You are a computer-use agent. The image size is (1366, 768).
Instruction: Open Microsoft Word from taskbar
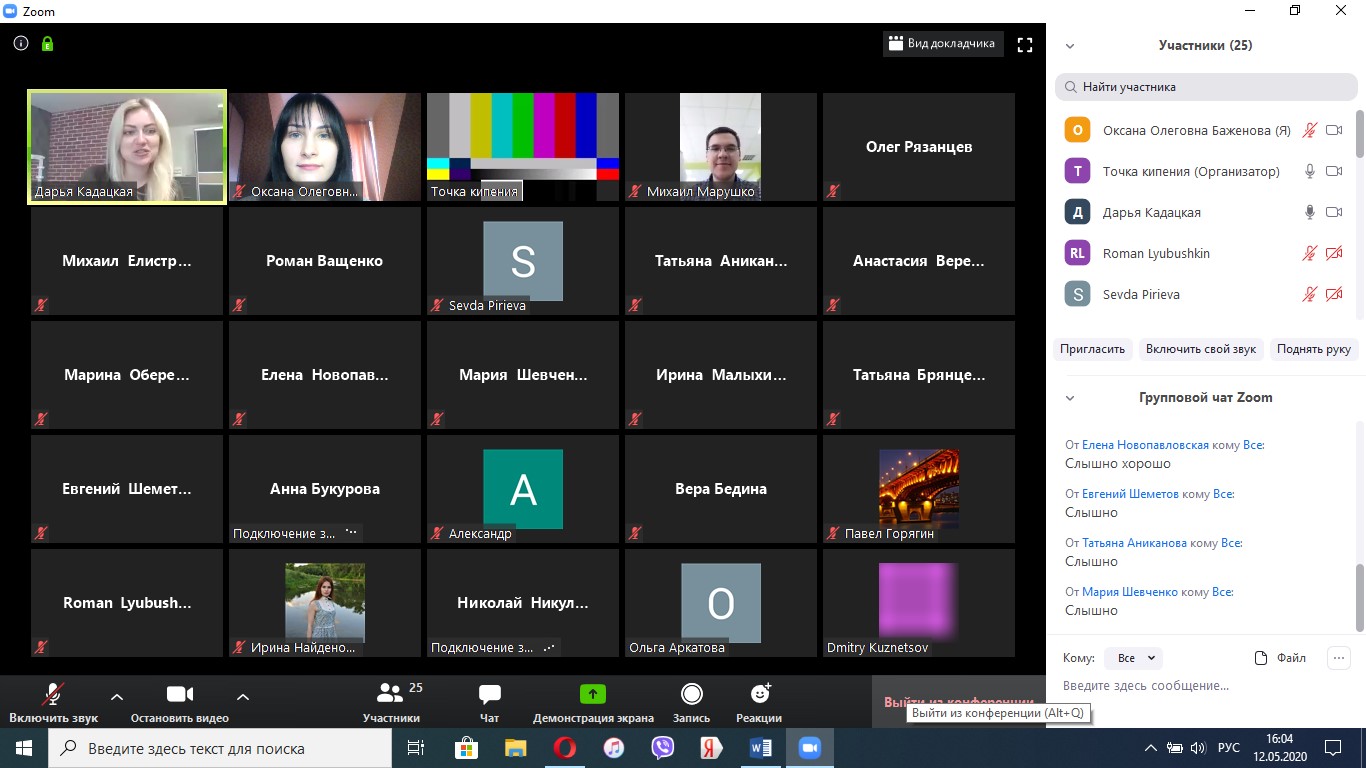pyautogui.click(x=760, y=748)
